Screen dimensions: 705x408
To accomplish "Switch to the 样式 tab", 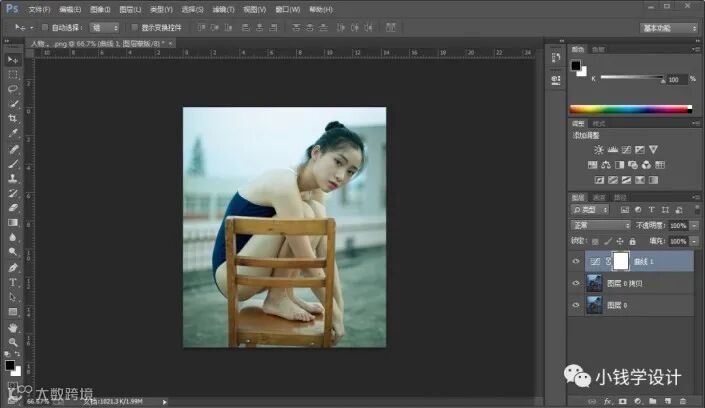I will pos(598,124).
